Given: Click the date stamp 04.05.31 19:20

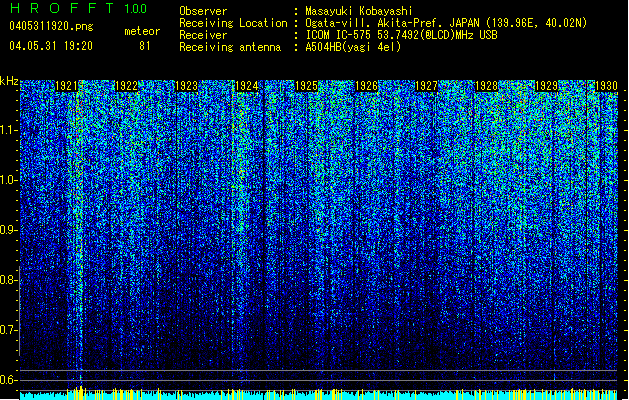Looking at the screenshot, I should 51,46.
